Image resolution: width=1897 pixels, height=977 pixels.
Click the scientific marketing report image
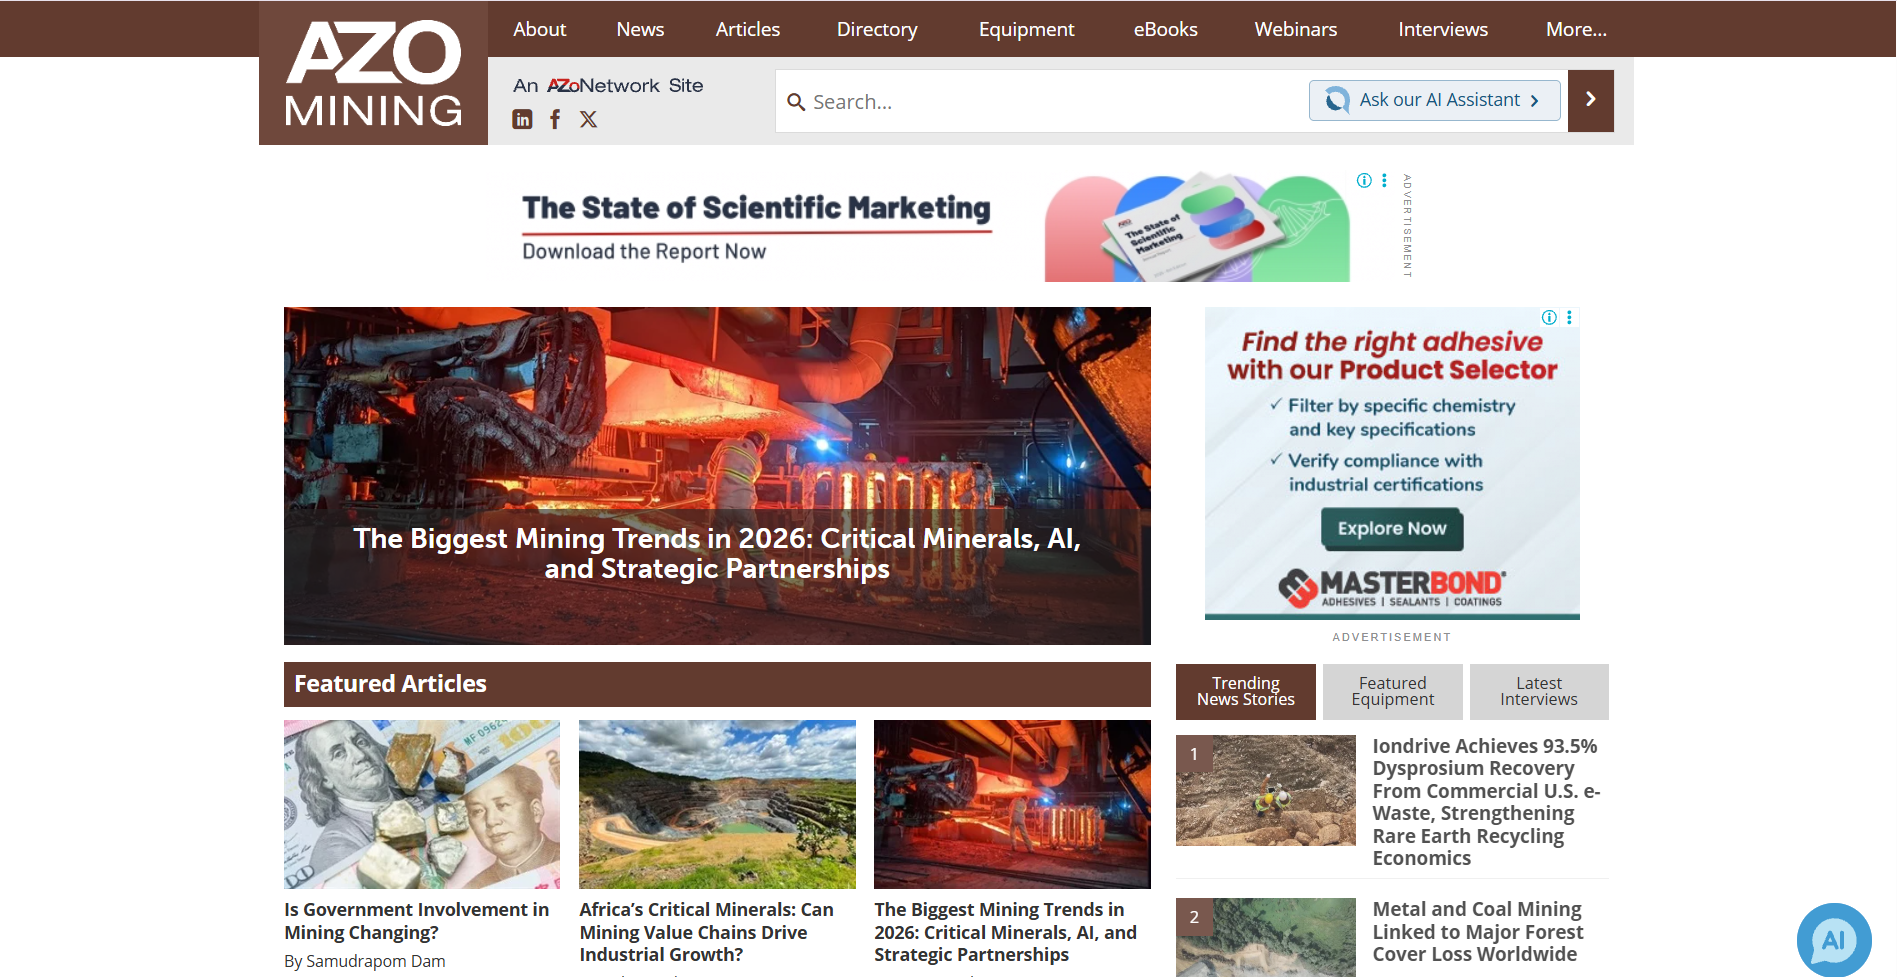pos(1197,228)
